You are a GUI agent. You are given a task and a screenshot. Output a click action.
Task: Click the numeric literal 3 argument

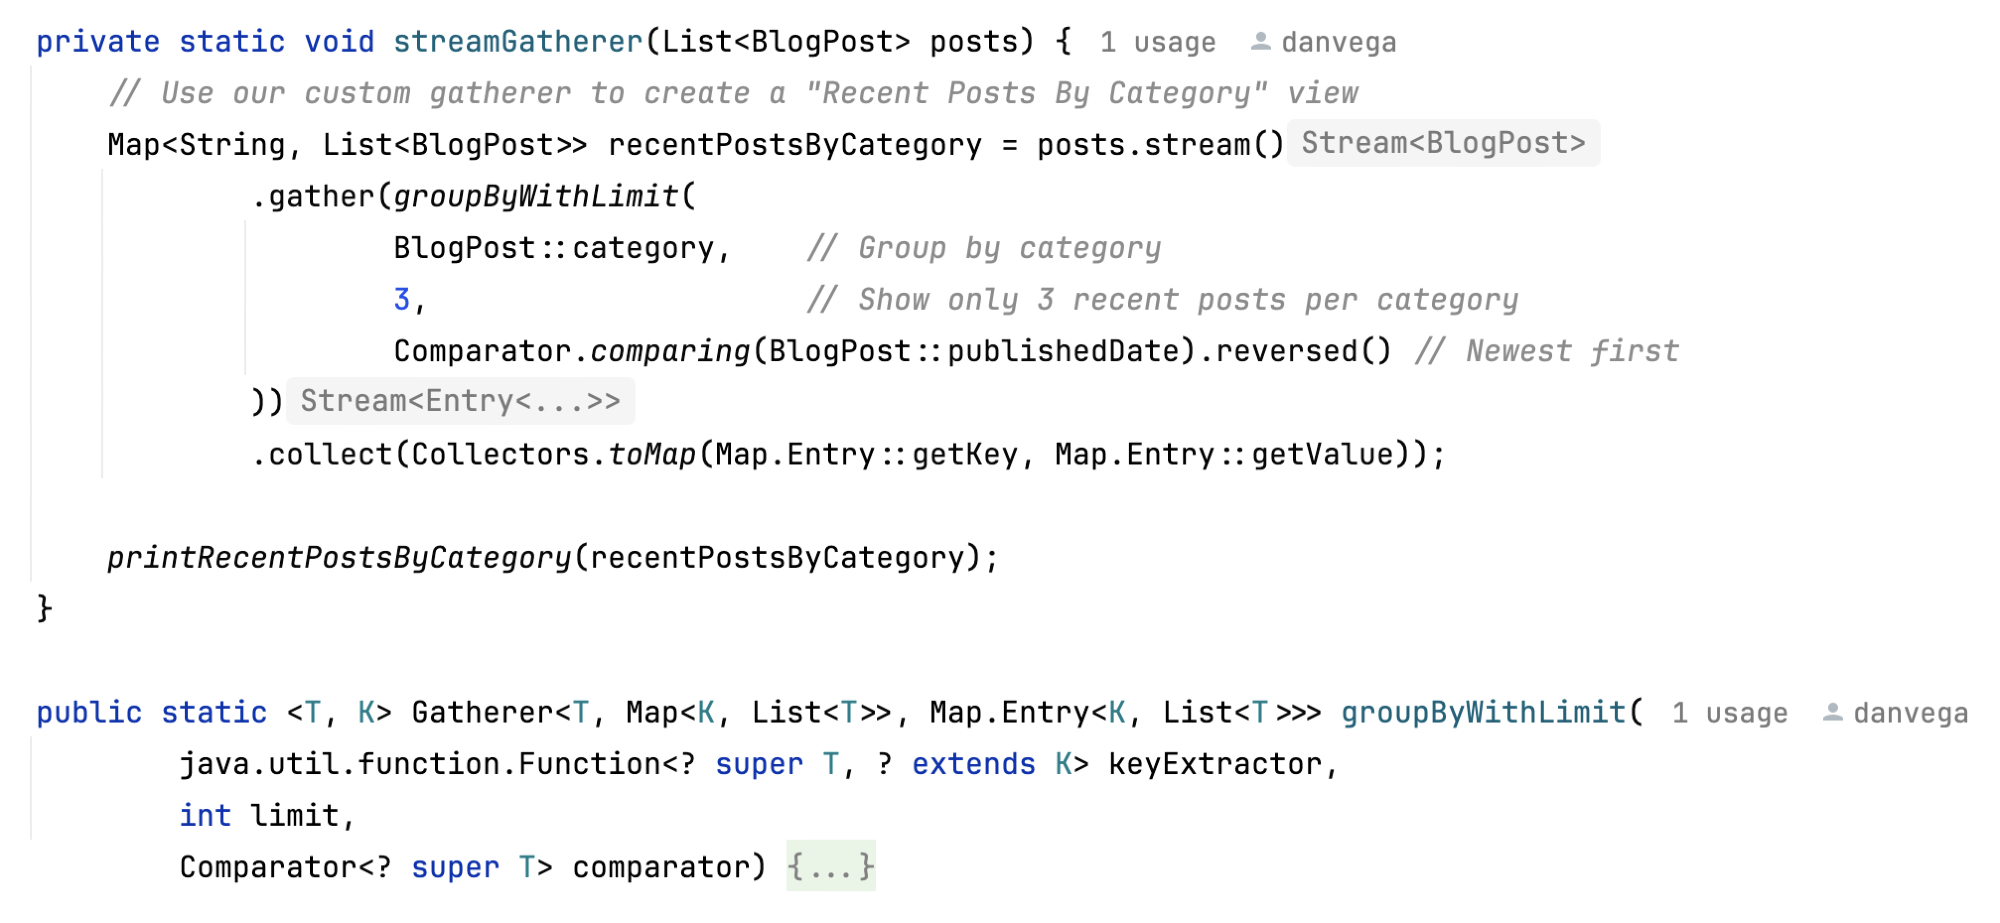tap(401, 300)
